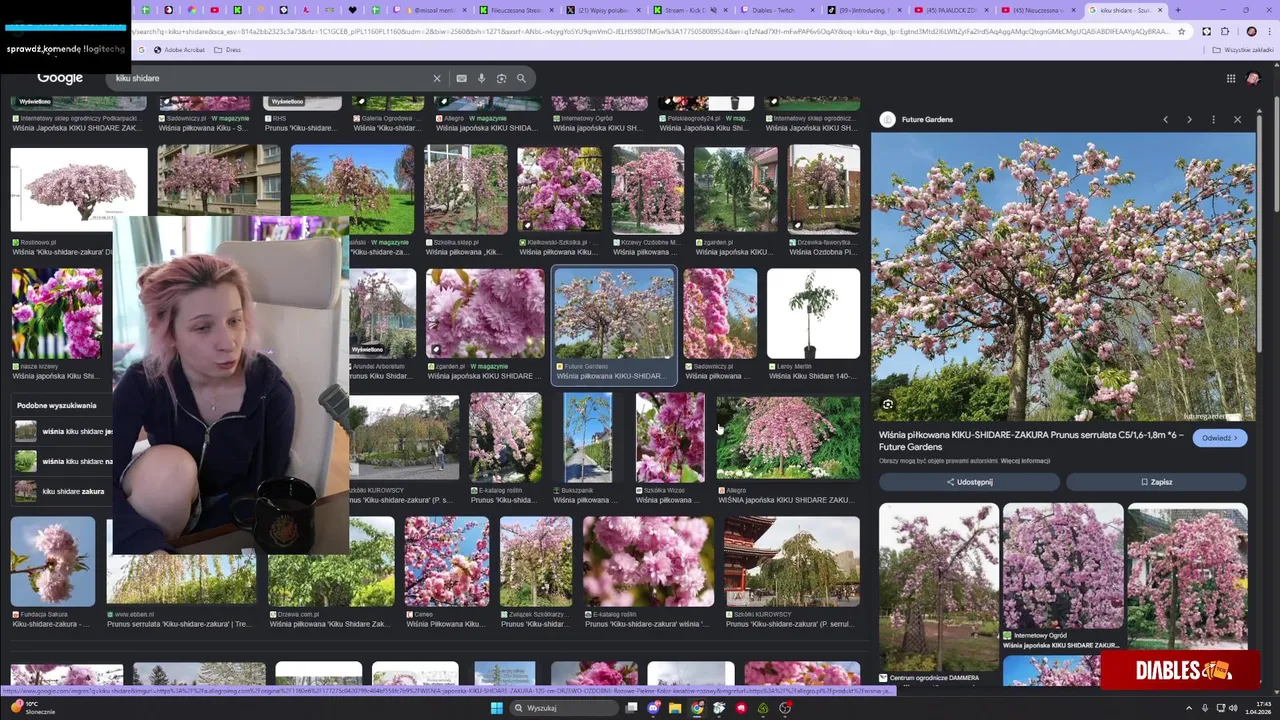
Task: Click the Google logo
Action: click(x=60, y=78)
